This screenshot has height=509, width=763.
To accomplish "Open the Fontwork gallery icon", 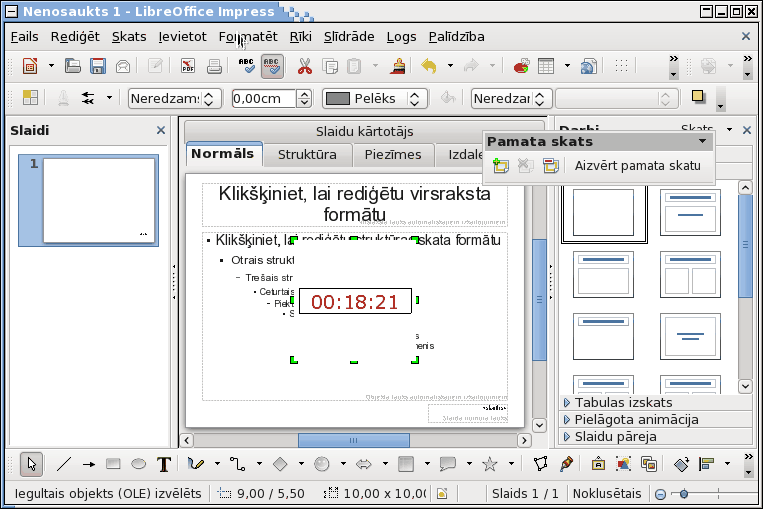I will coord(598,464).
